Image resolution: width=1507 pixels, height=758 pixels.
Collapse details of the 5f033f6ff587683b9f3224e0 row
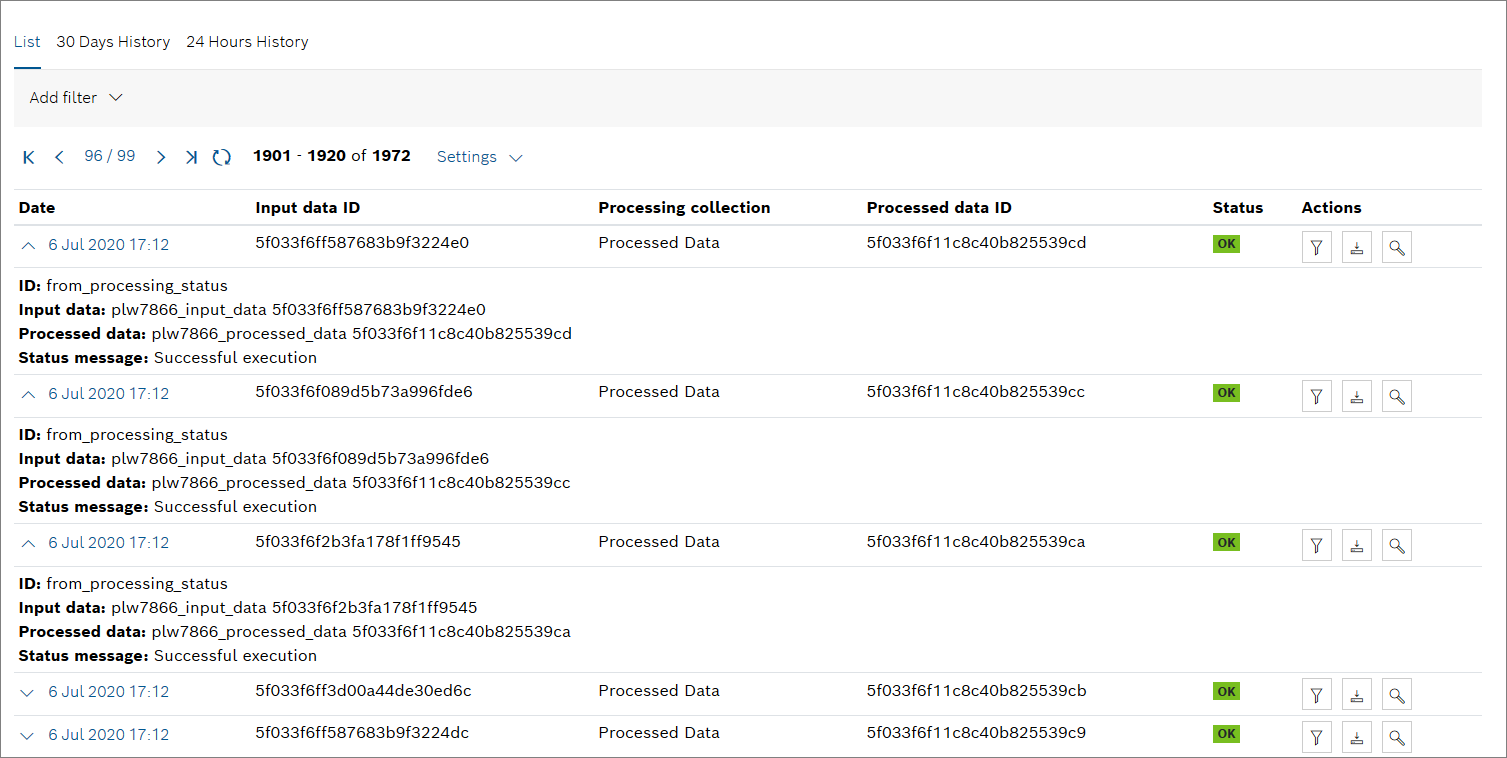28,245
